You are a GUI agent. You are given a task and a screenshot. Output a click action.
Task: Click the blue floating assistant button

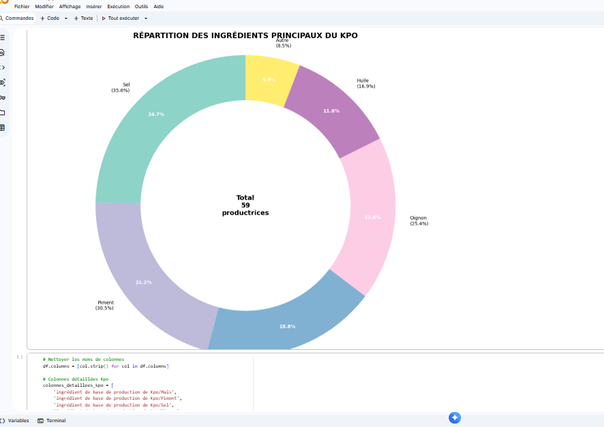[454, 417]
